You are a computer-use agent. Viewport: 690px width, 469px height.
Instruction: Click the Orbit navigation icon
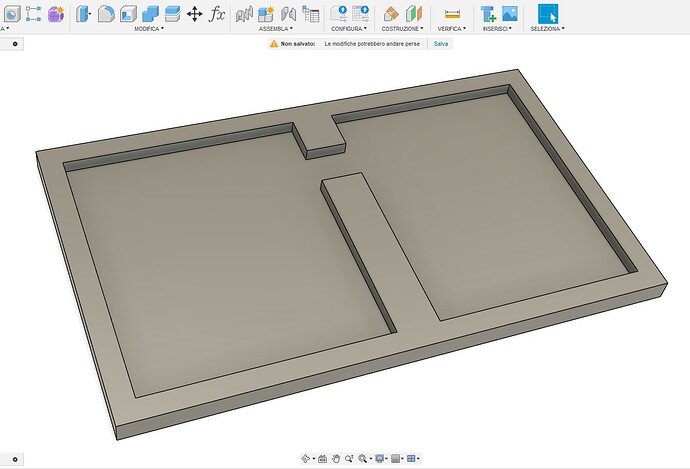(305, 458)
